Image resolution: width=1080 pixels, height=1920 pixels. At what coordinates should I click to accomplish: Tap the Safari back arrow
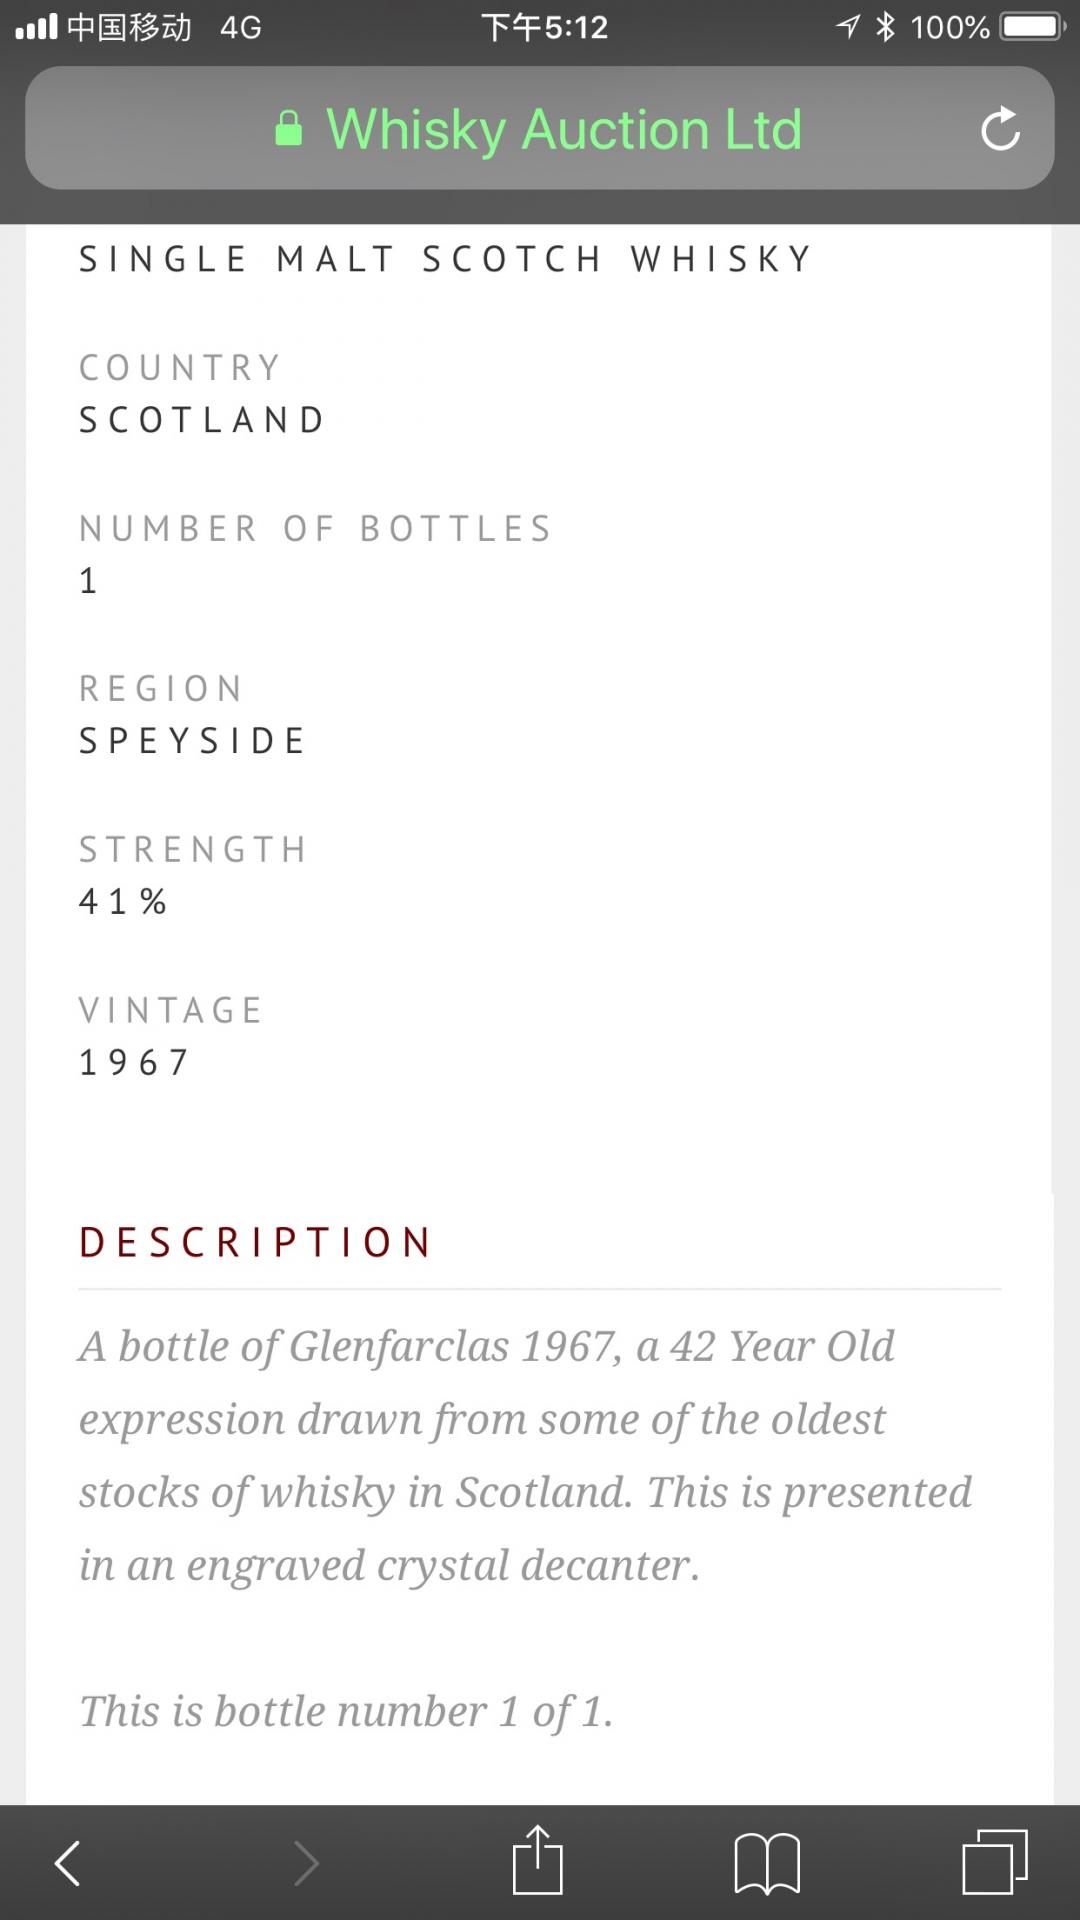tap(68, 1863)
